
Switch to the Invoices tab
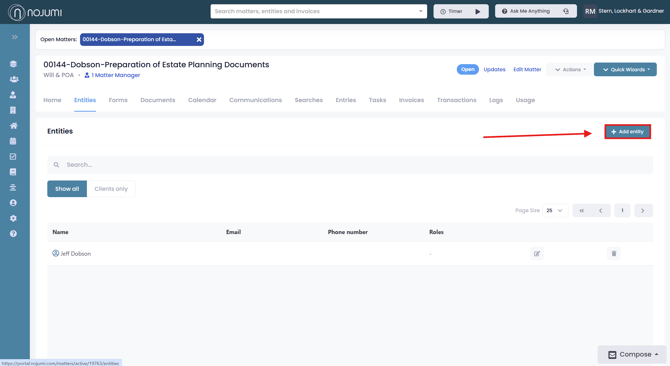click(x=411, y=100)
